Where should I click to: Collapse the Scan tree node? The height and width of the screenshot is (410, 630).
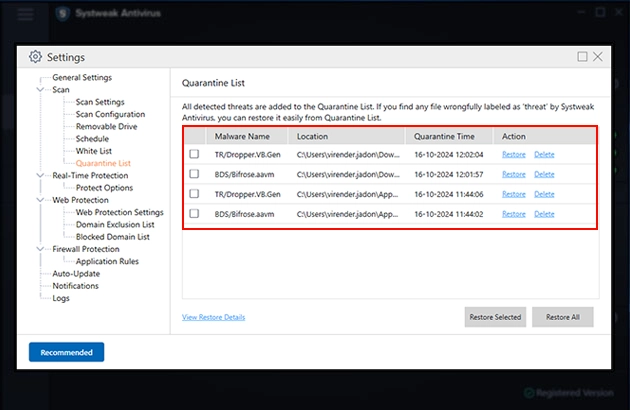[40, 90]
